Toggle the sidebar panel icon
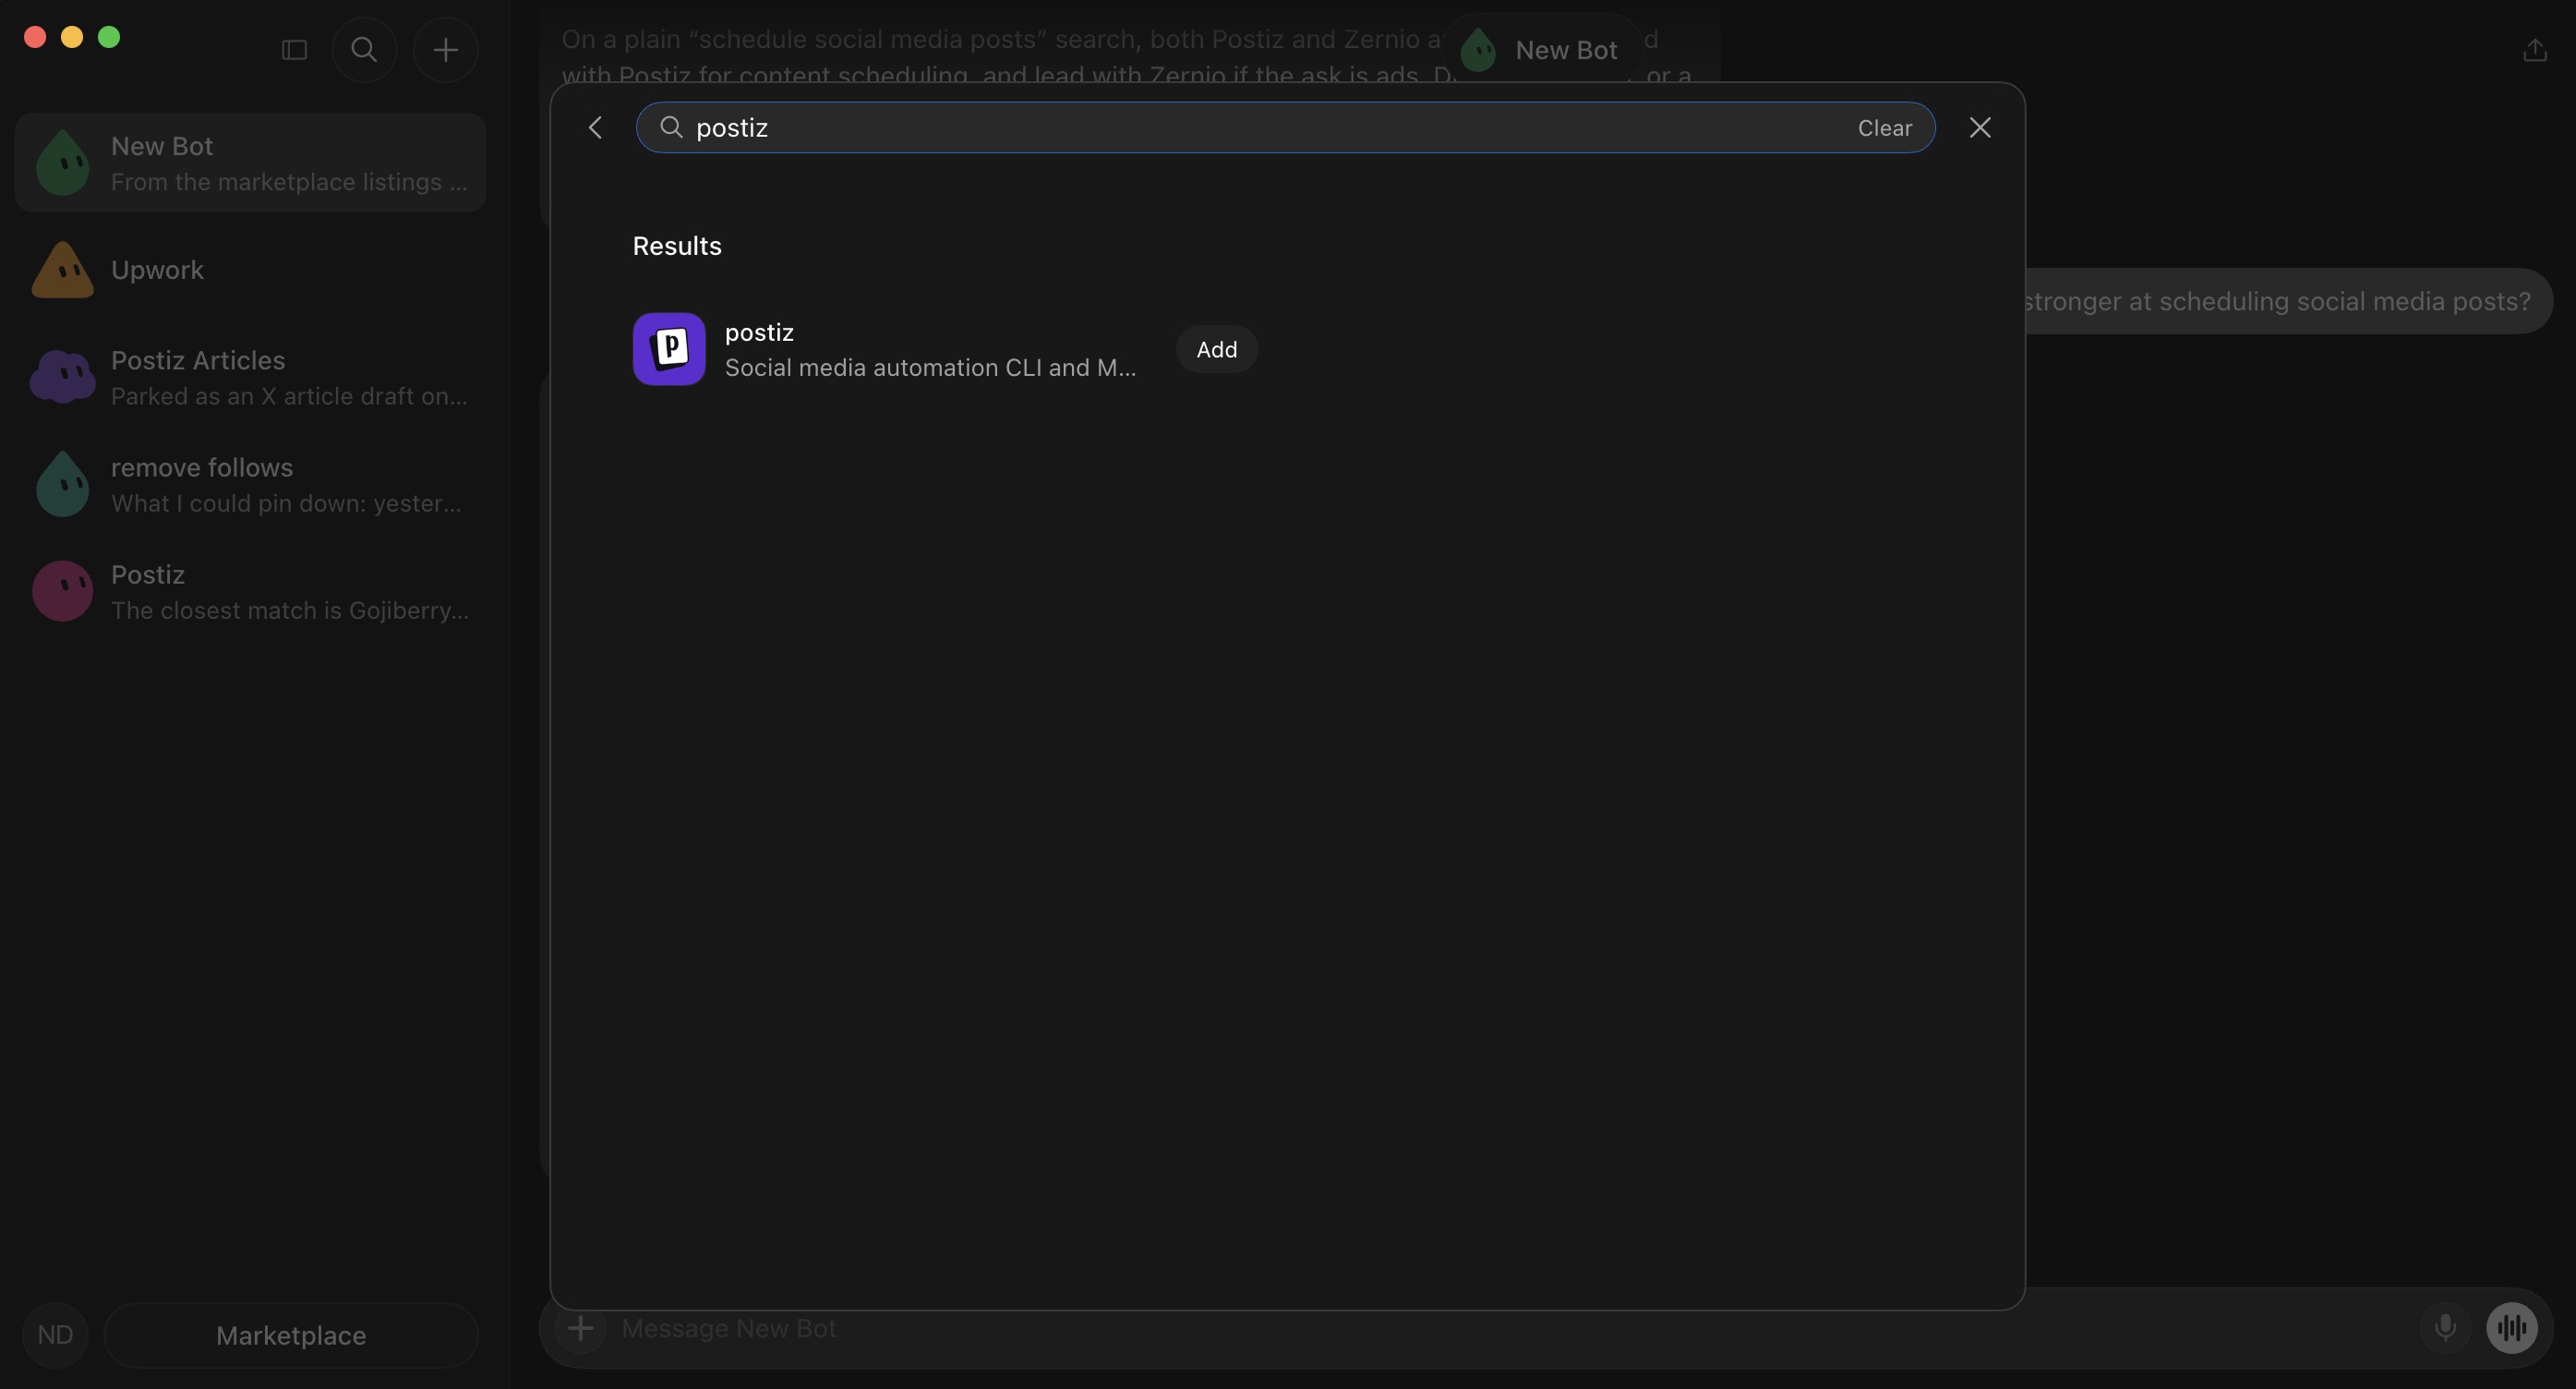 click(x=294, y=50)
